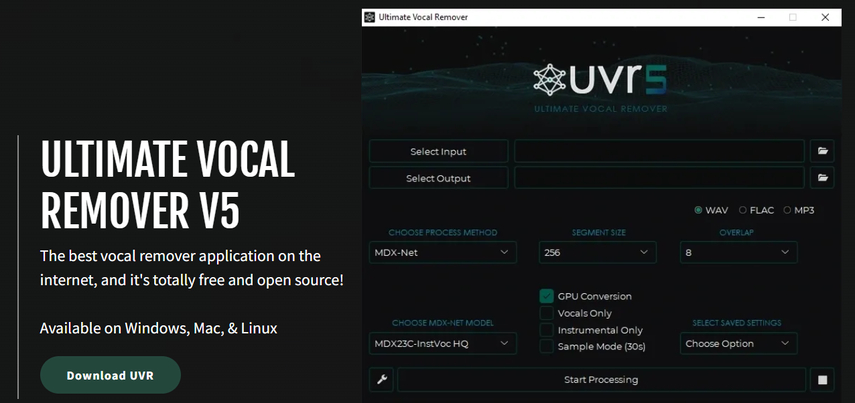The image size is (855, 403).
Task: Click the Download UVR button
Action: 110,375
